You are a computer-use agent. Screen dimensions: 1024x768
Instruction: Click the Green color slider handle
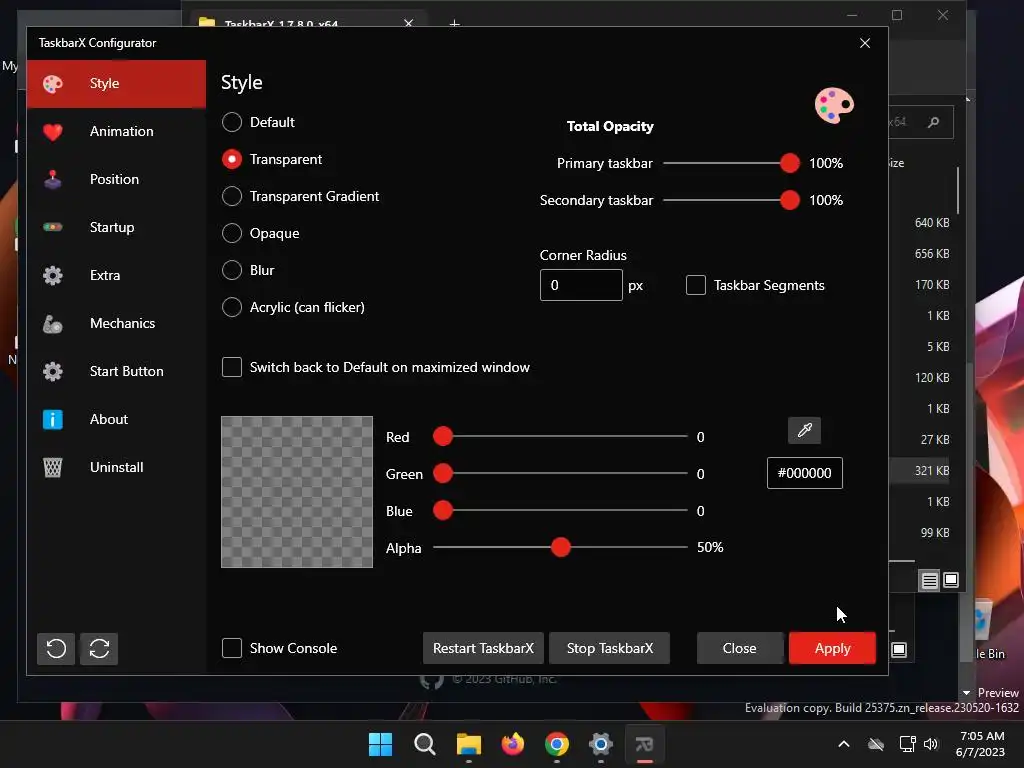(443, 473)
